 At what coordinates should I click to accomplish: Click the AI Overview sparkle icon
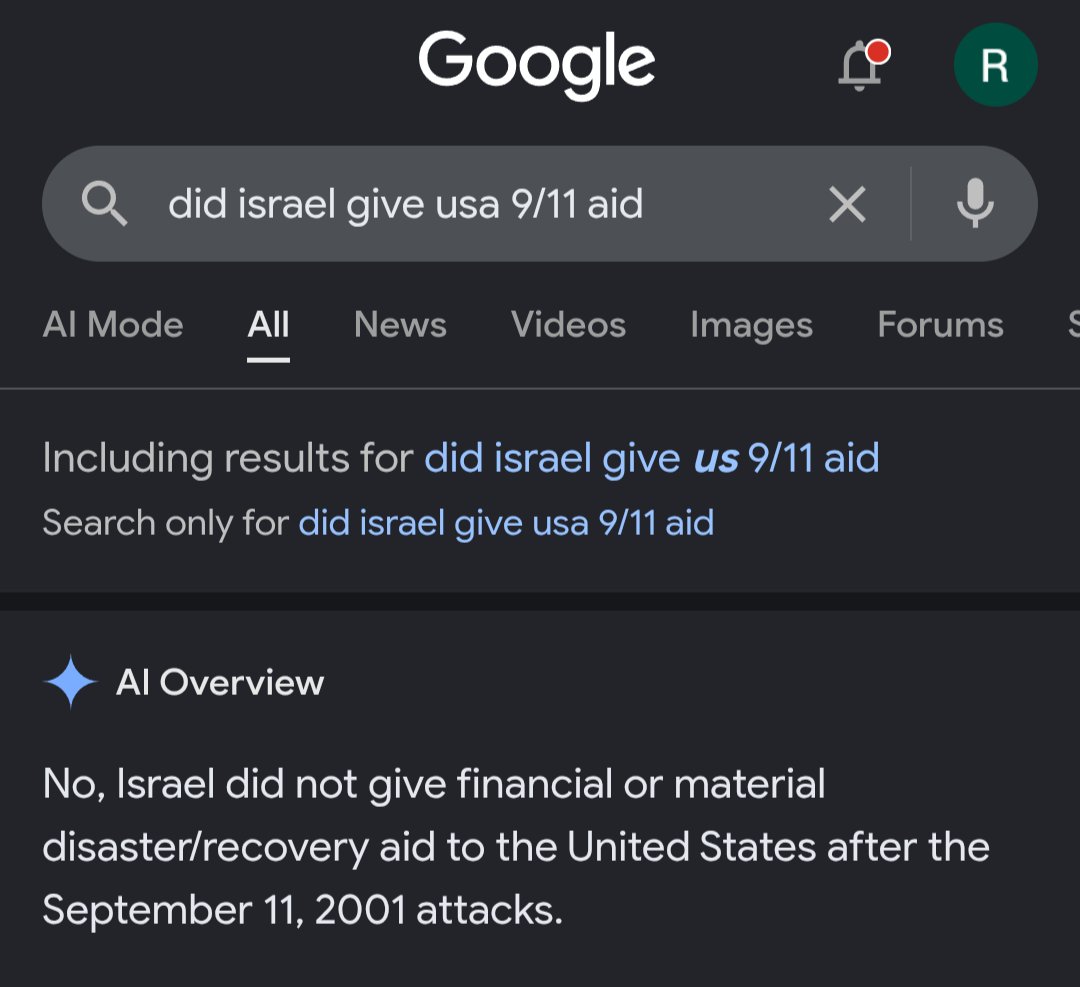point(71,682)
